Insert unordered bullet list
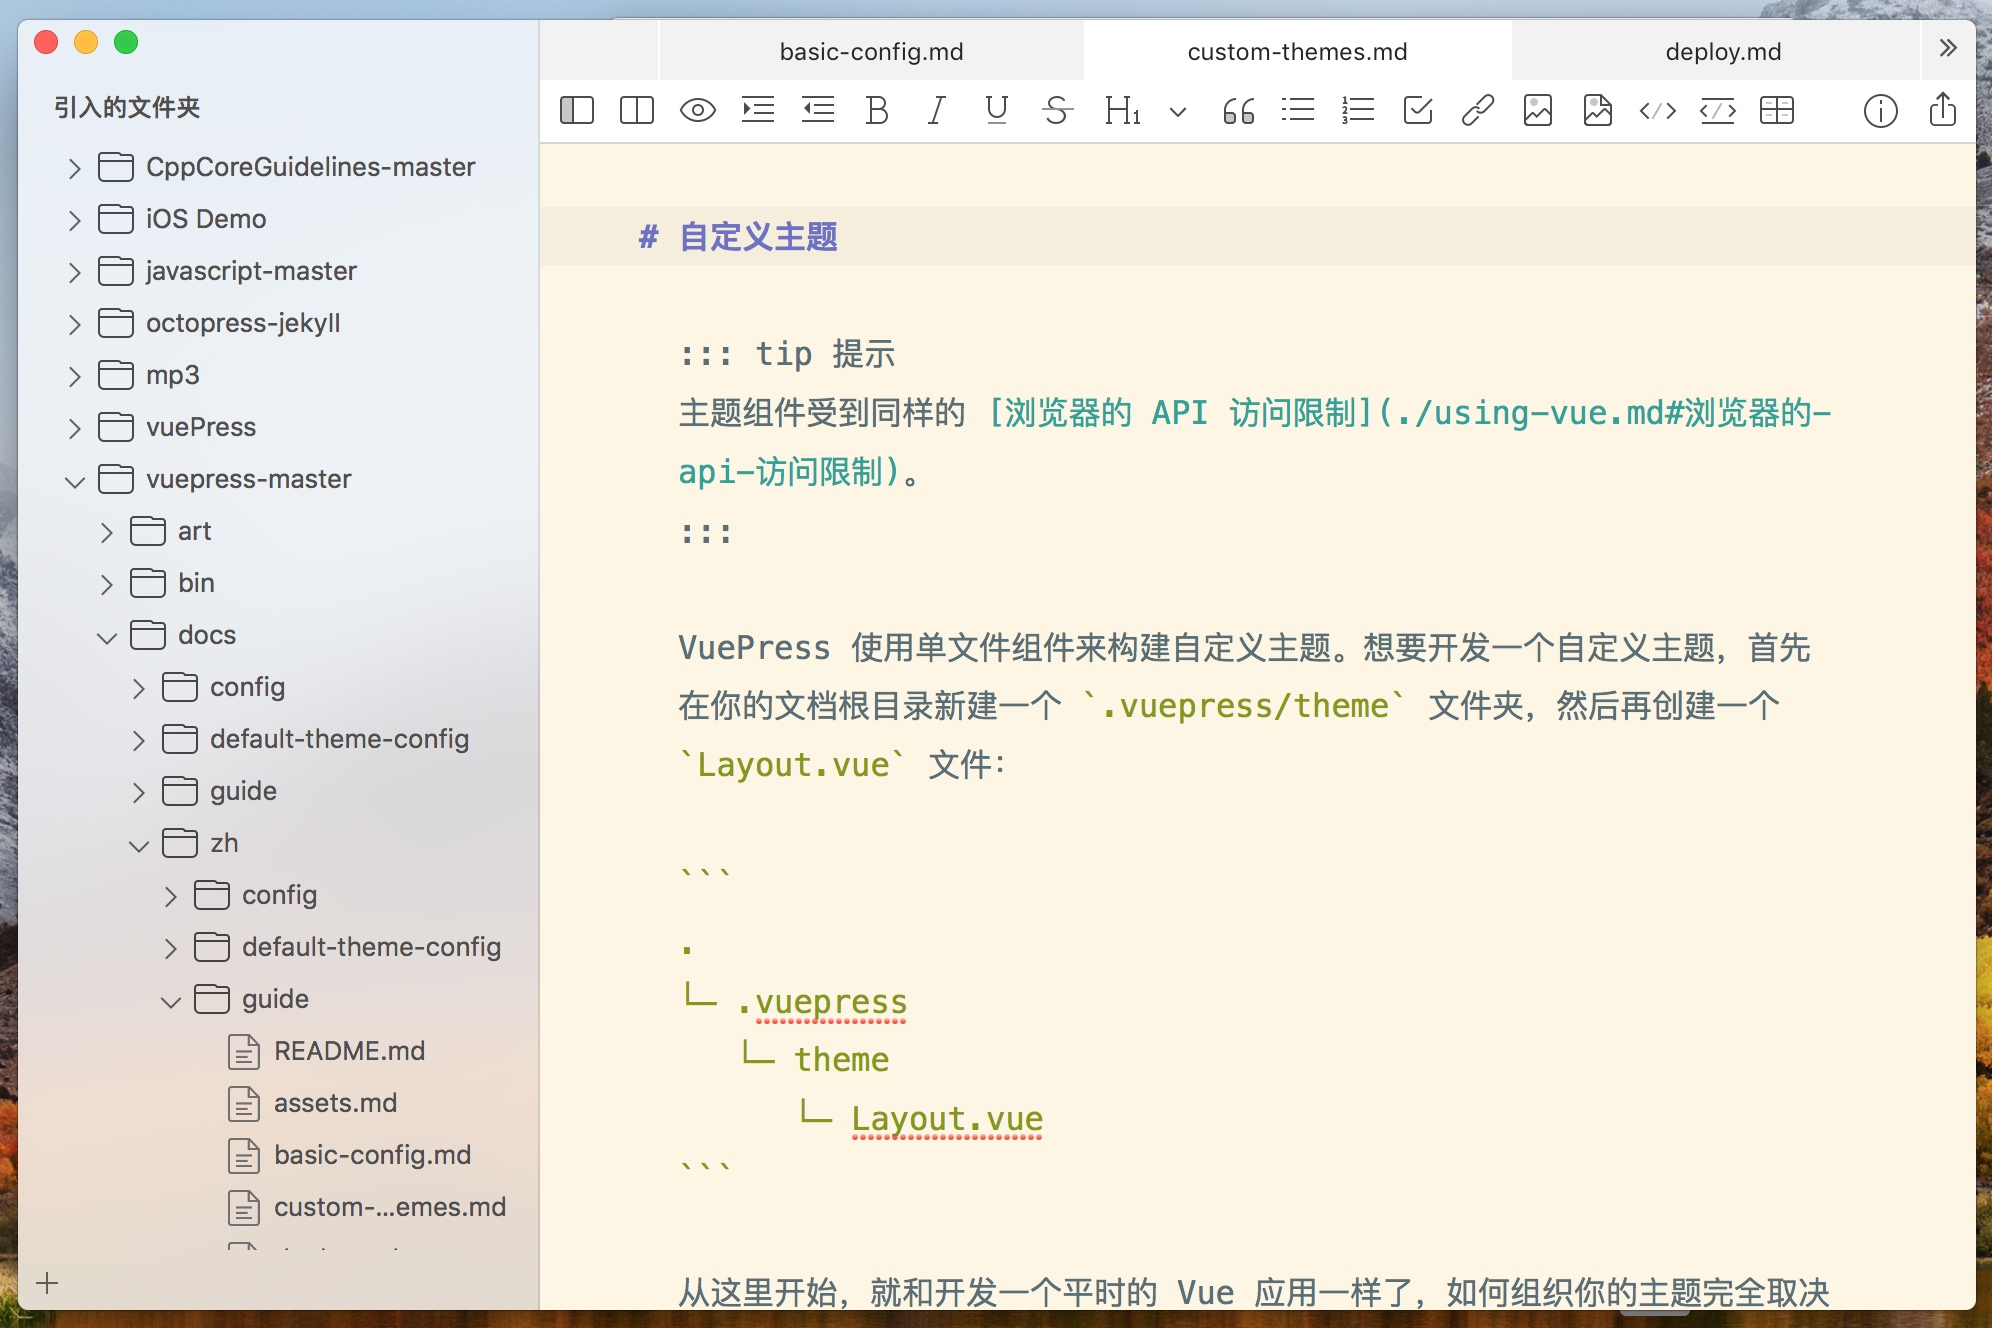Screen dimensions: 1992x1328 [x=1298, y=110]
